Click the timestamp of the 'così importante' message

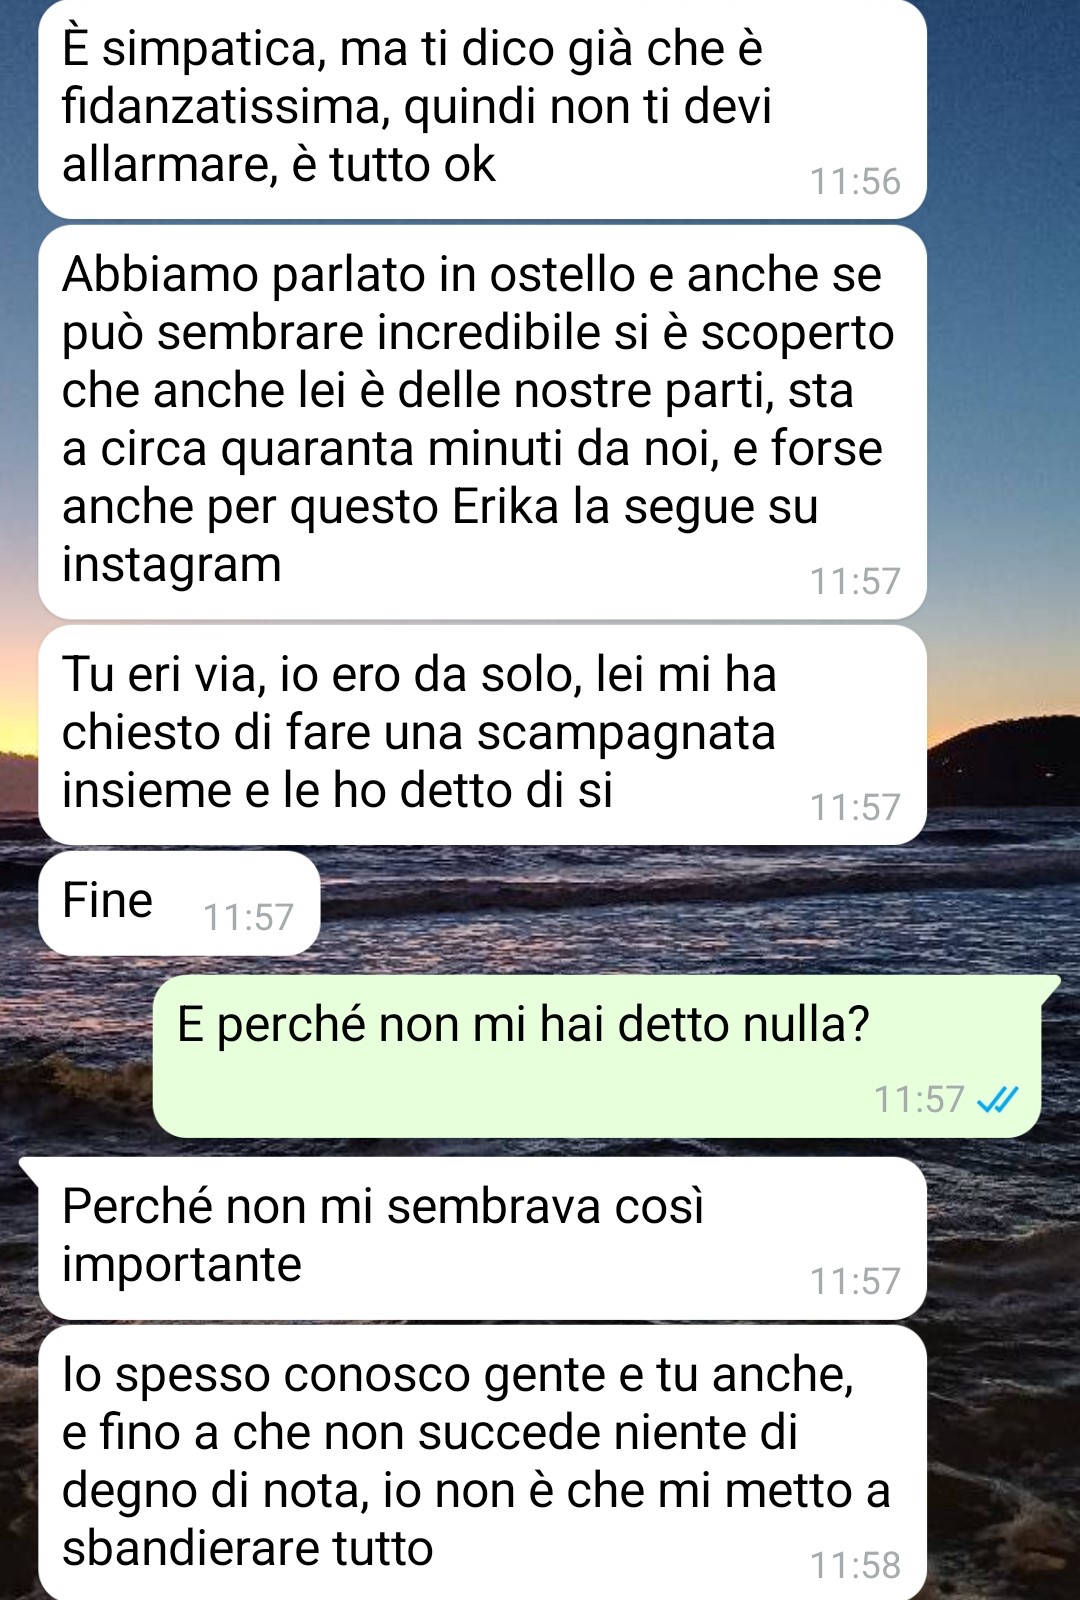tap(855, 1282)
